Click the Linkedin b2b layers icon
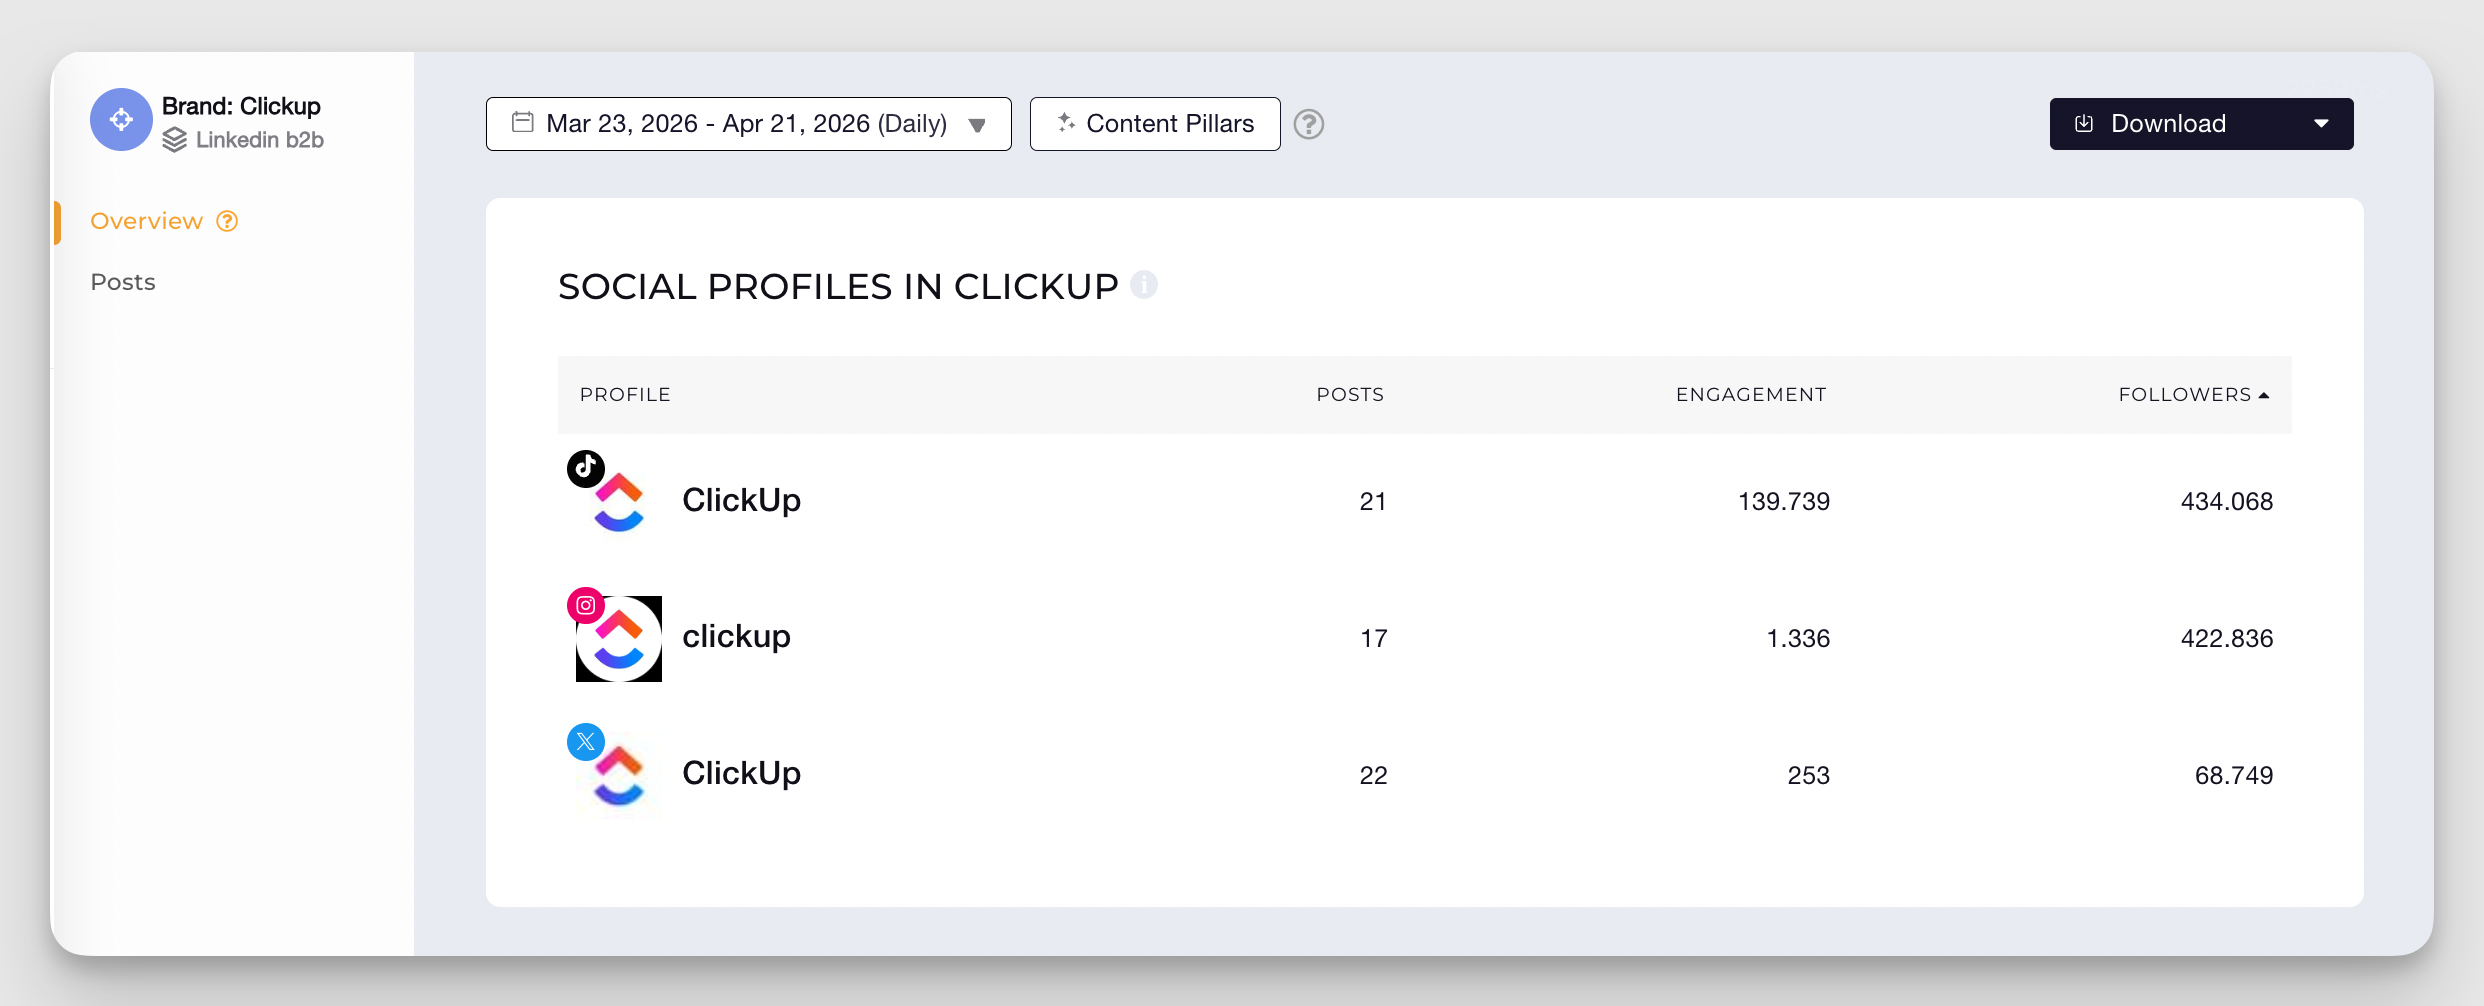The height and width of the screenshot is (1006, 2484). pyautogui.click(x=177, y=139)
